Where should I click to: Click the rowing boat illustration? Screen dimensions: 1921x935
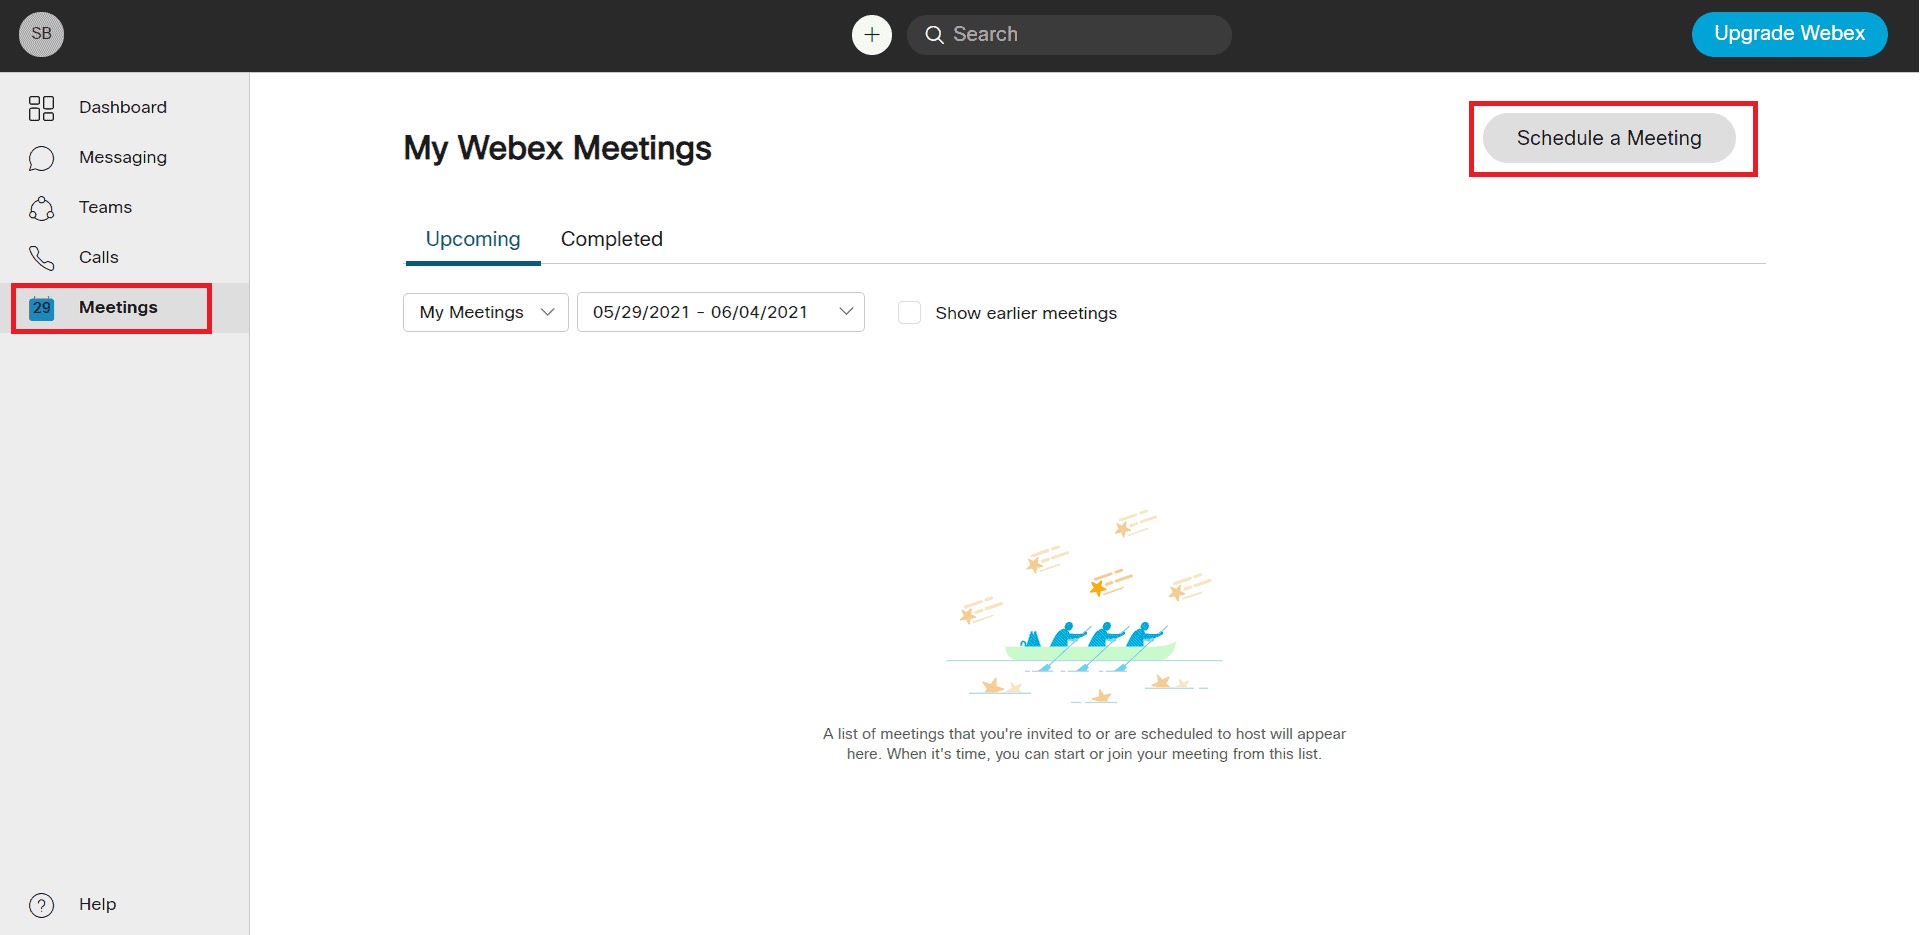pos(1085,606)
